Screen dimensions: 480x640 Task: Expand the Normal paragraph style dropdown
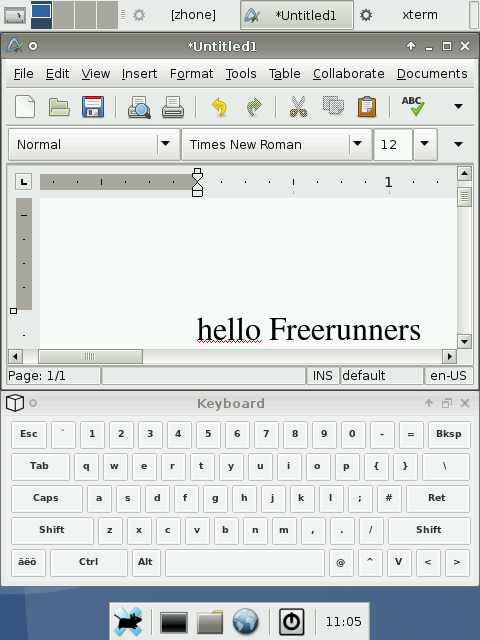pyautogui.click(x=166, y=144)
